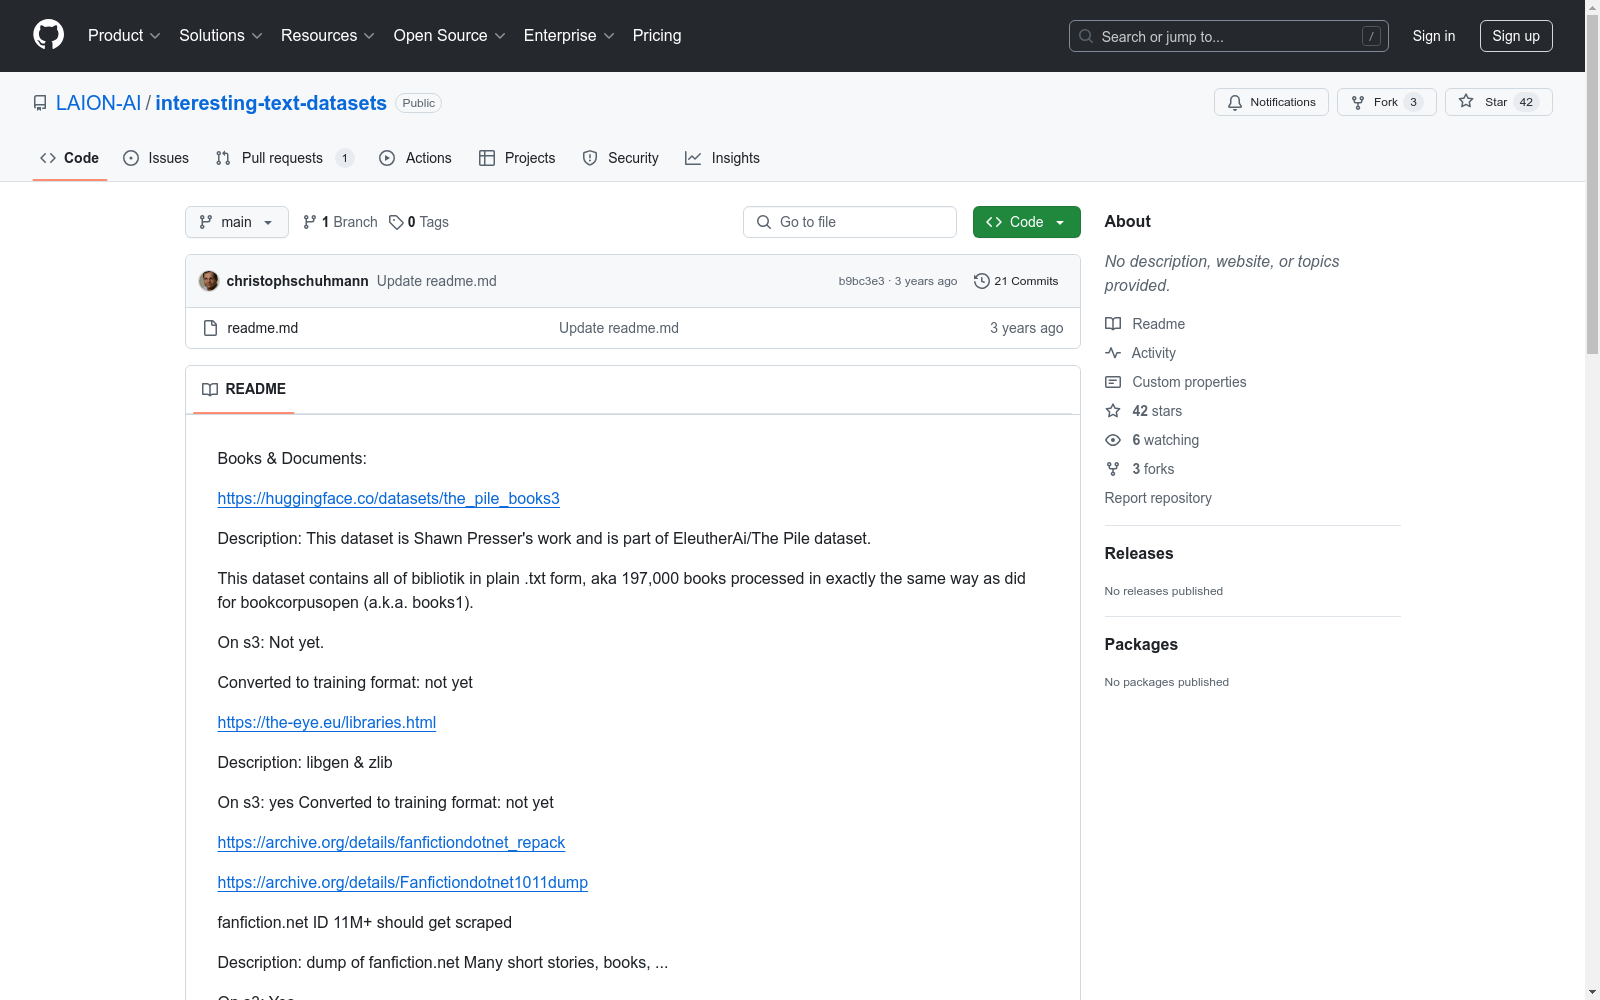Click the repository icon before LAION-AI
Screen dimensions: 1600x1000
click(x=40, y=103)
